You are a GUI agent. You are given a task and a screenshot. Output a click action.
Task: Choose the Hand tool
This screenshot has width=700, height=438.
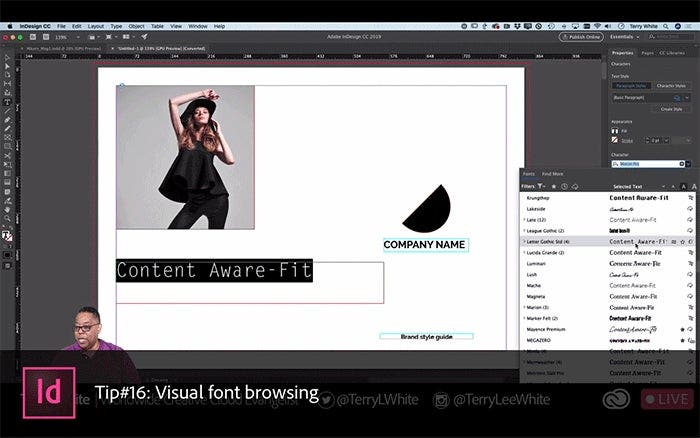coord(7,207)
